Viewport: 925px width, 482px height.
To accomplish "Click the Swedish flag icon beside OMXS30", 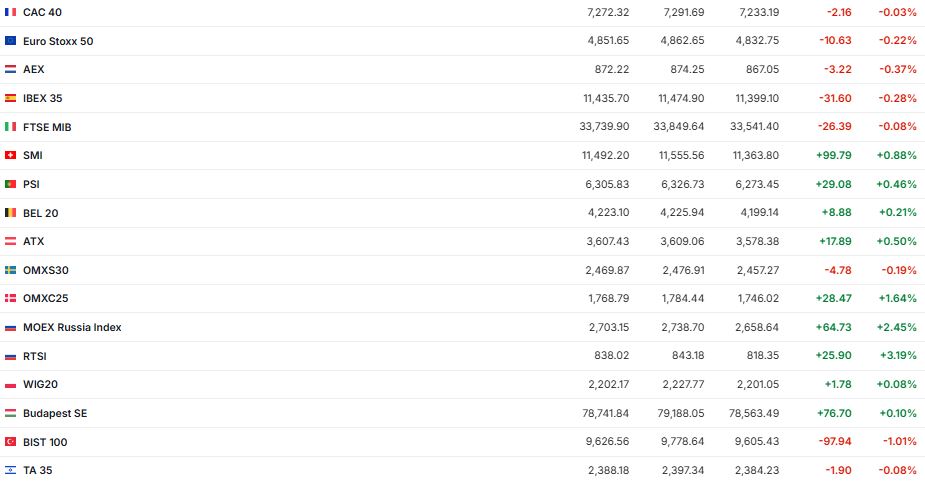I will 10,270.
